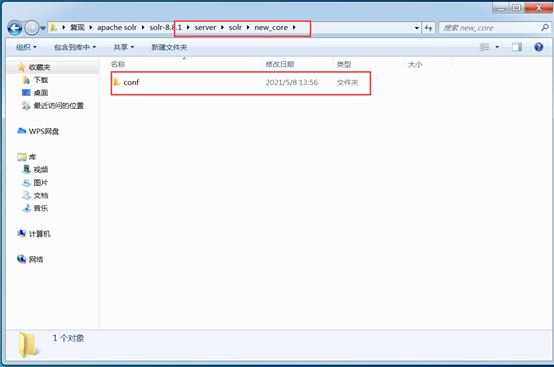554x367 pixels.
Task: Expand the arrow after server breadcrumb
Action: [x=223, y=28]
